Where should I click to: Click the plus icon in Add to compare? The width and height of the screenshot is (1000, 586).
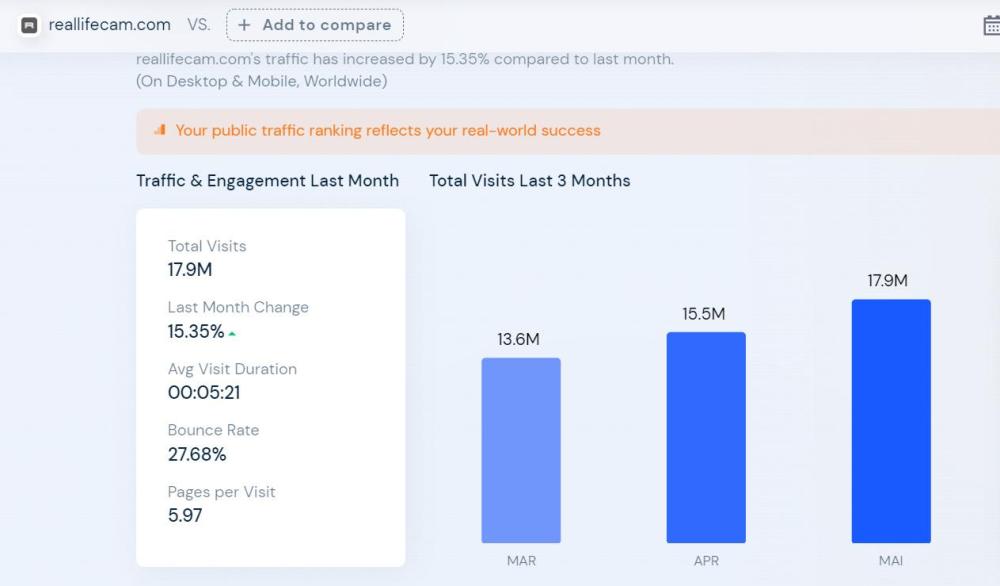245,25
